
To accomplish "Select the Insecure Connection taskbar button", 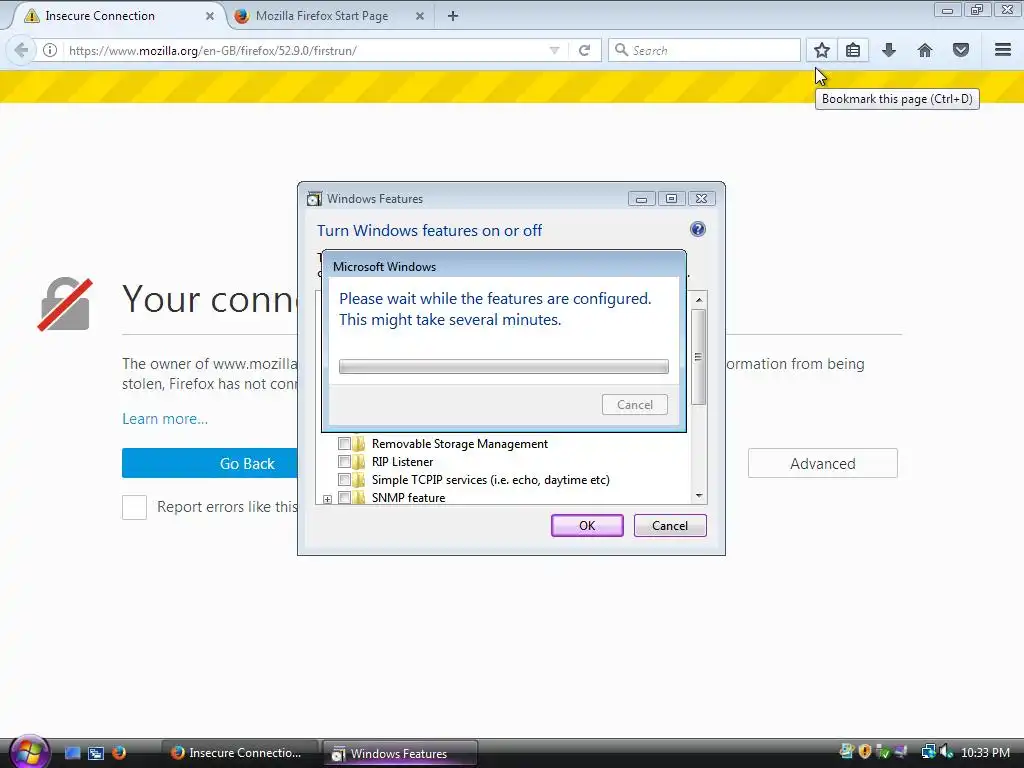I will (x=239, y=753).
